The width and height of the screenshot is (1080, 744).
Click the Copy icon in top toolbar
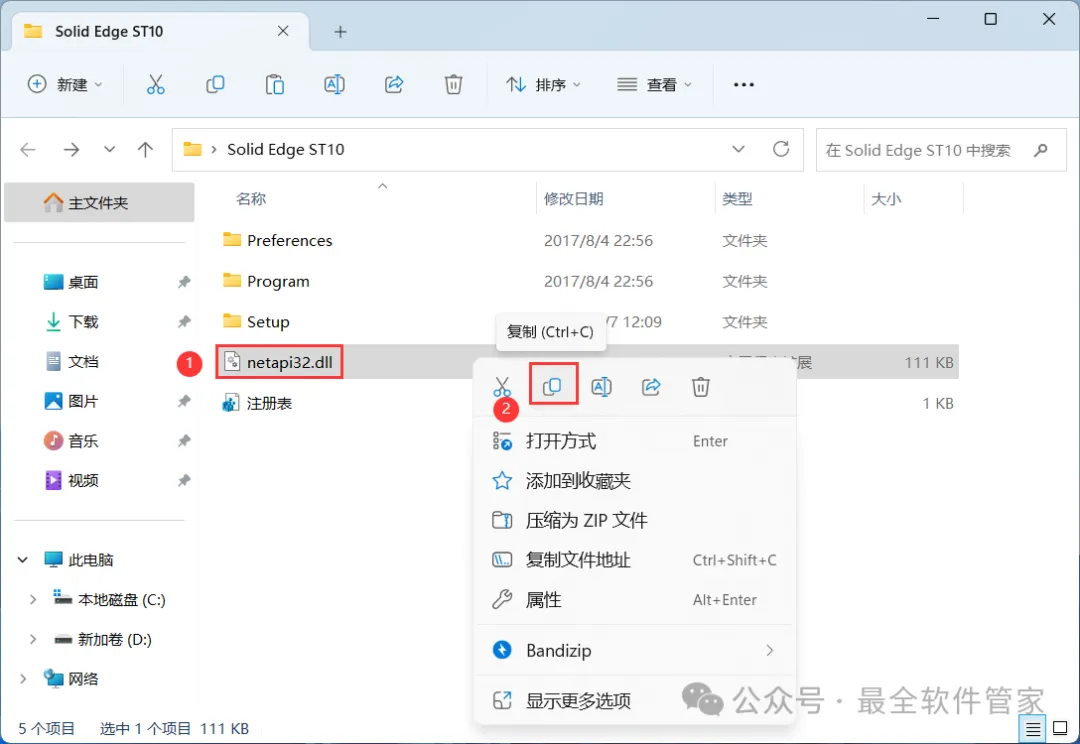click(215, 85)
